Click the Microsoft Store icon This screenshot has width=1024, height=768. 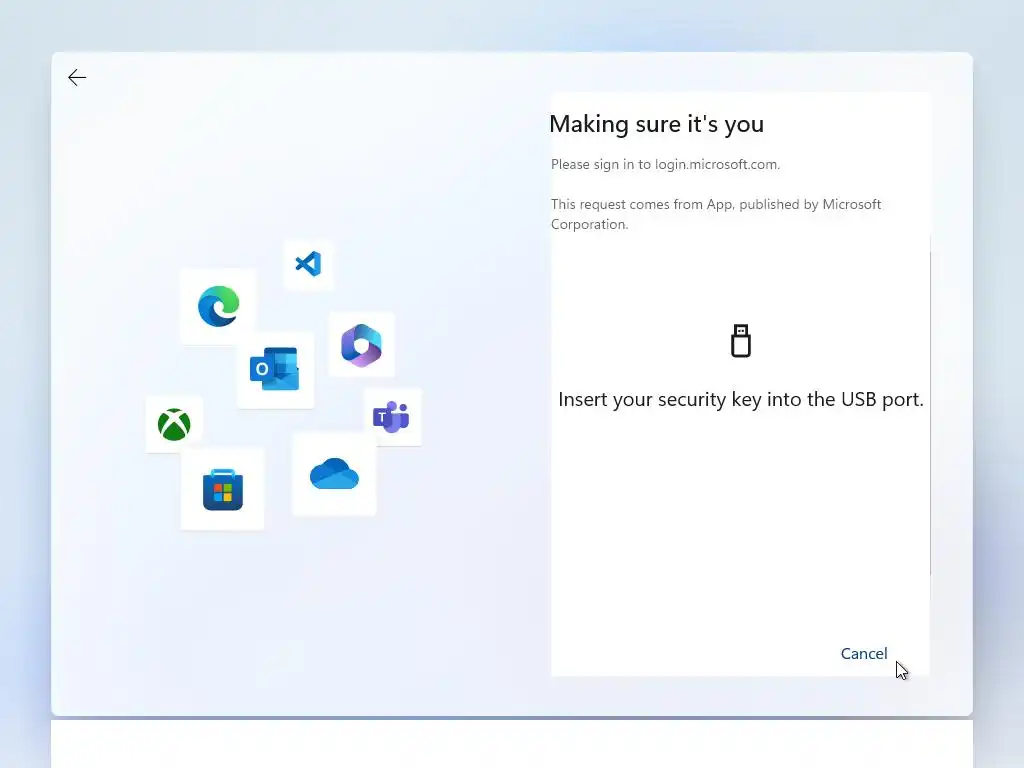[x=223, y=490]
